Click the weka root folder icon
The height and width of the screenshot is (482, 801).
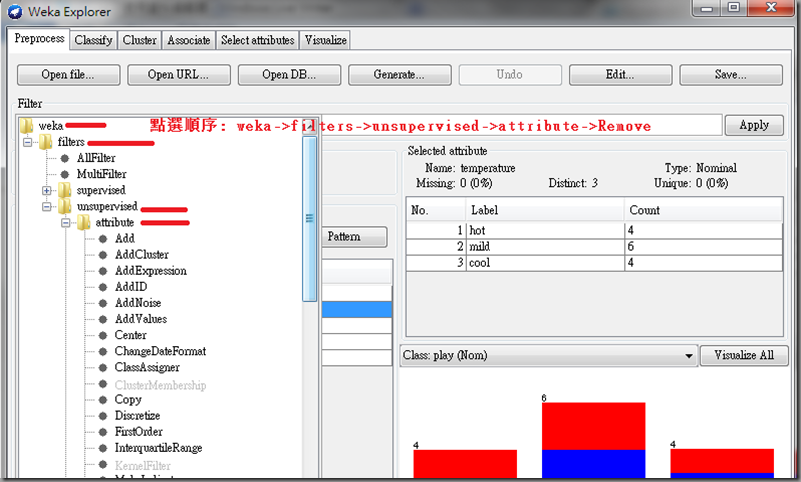[x=27, y=126]
